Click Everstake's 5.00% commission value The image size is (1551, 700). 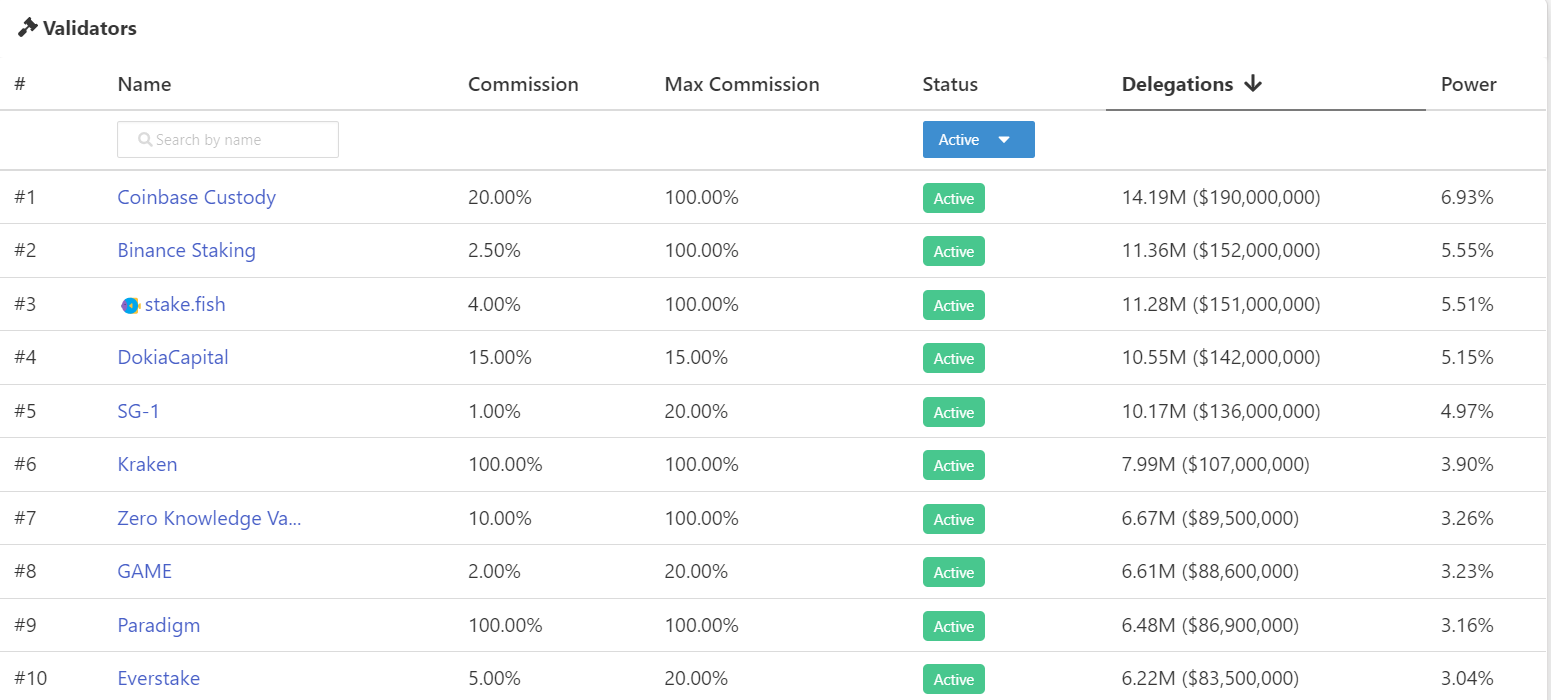pyautogui.click(x=494, y=678)
